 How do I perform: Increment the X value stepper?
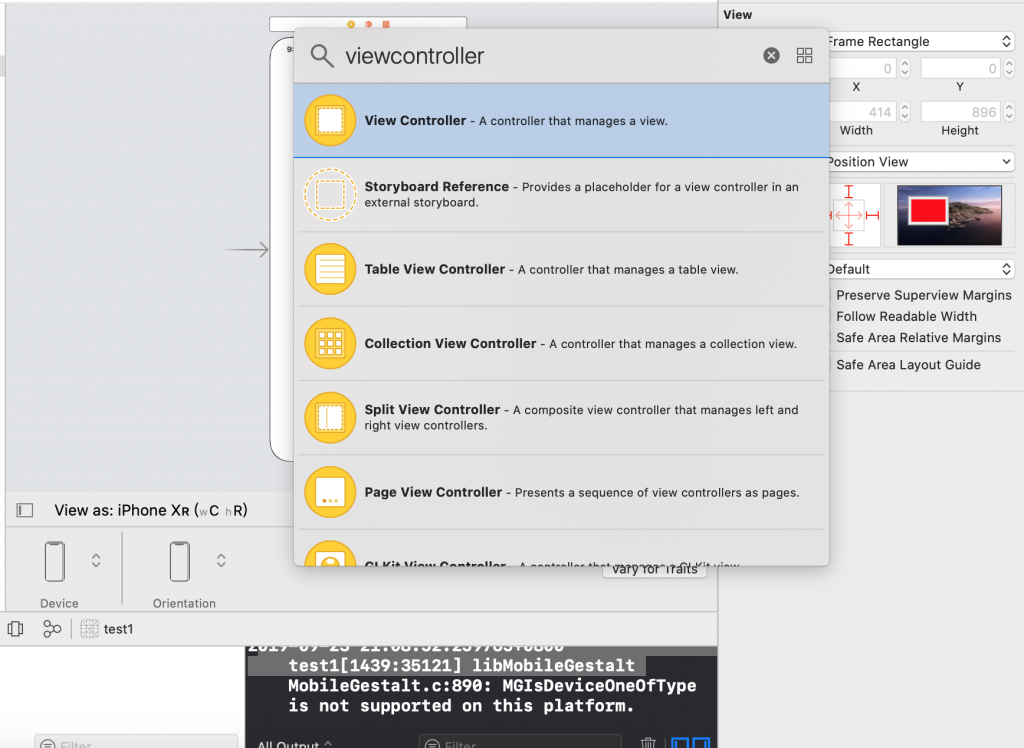(904, 63)
